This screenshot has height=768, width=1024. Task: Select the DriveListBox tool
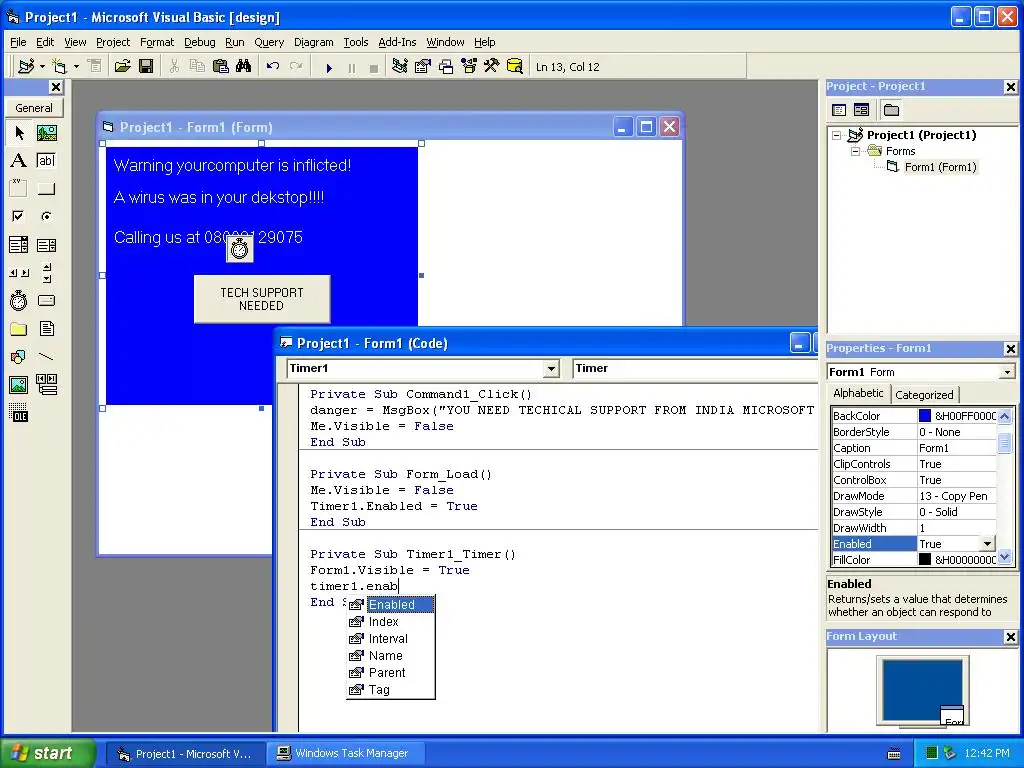46,300
